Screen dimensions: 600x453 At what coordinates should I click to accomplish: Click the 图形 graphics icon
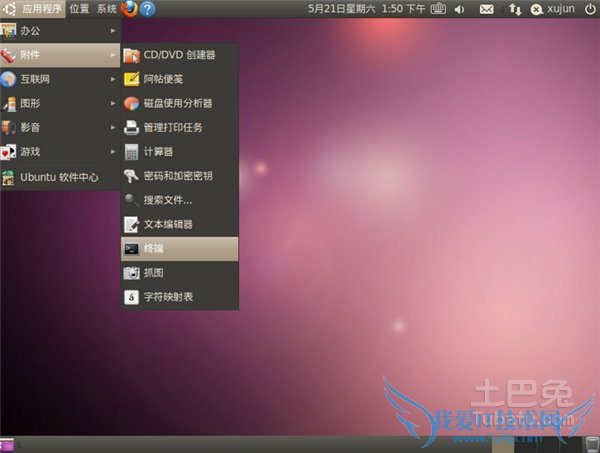click(x=10, y=104)
